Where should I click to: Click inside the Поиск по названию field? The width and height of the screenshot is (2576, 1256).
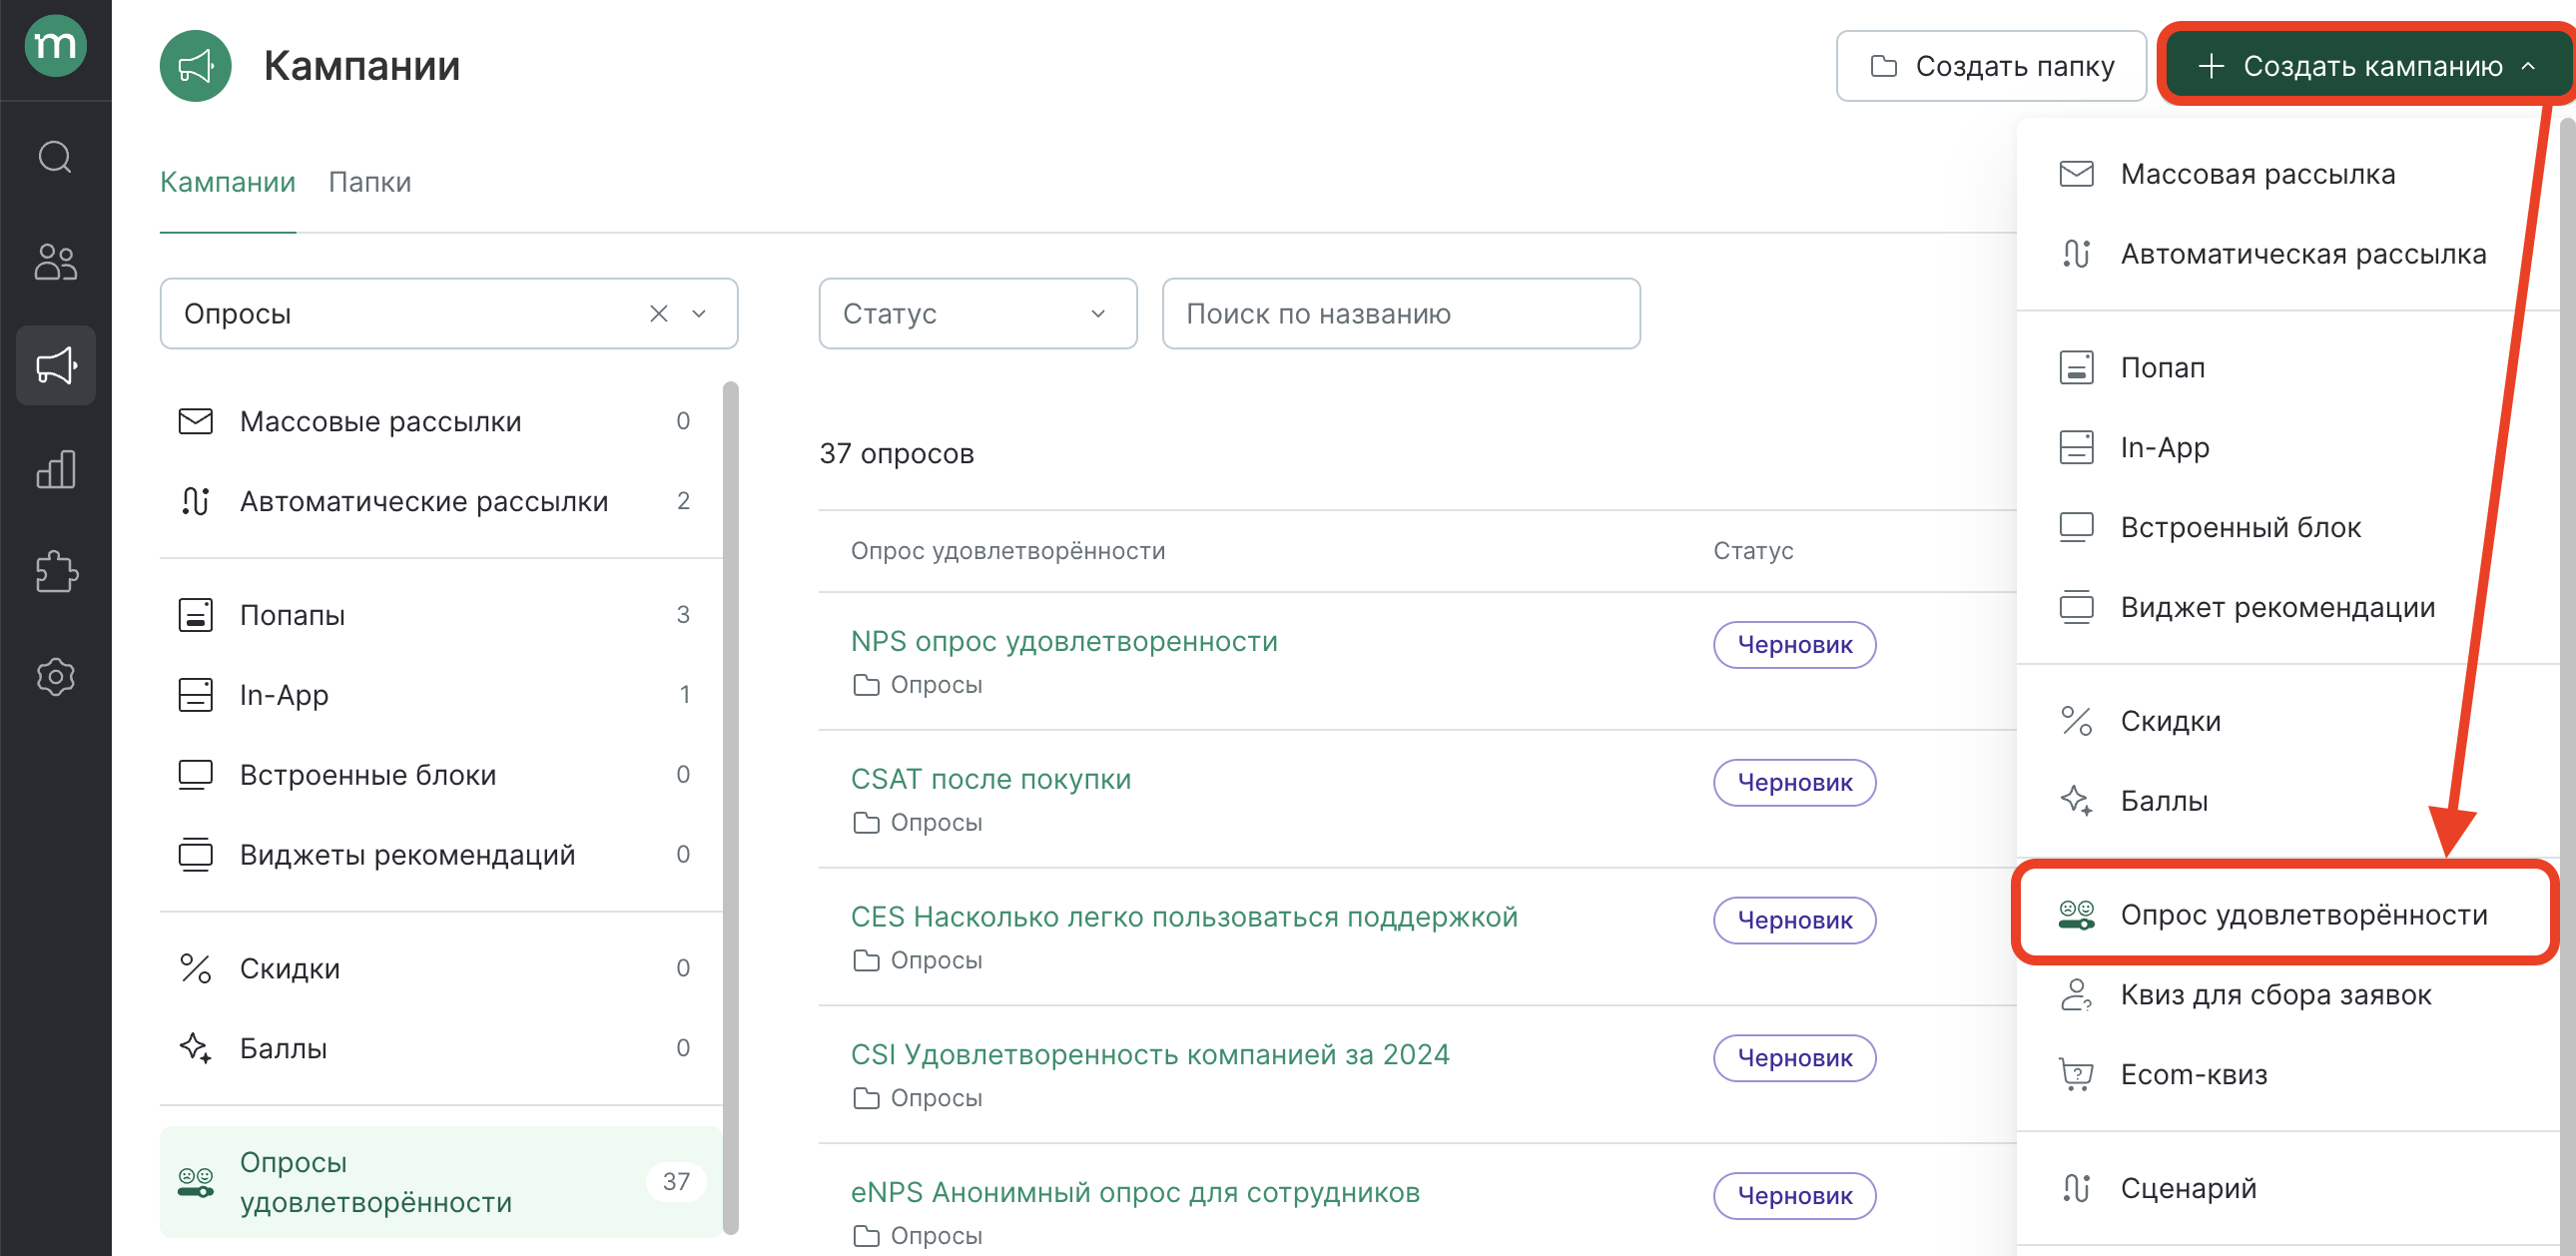(1401, 314)
